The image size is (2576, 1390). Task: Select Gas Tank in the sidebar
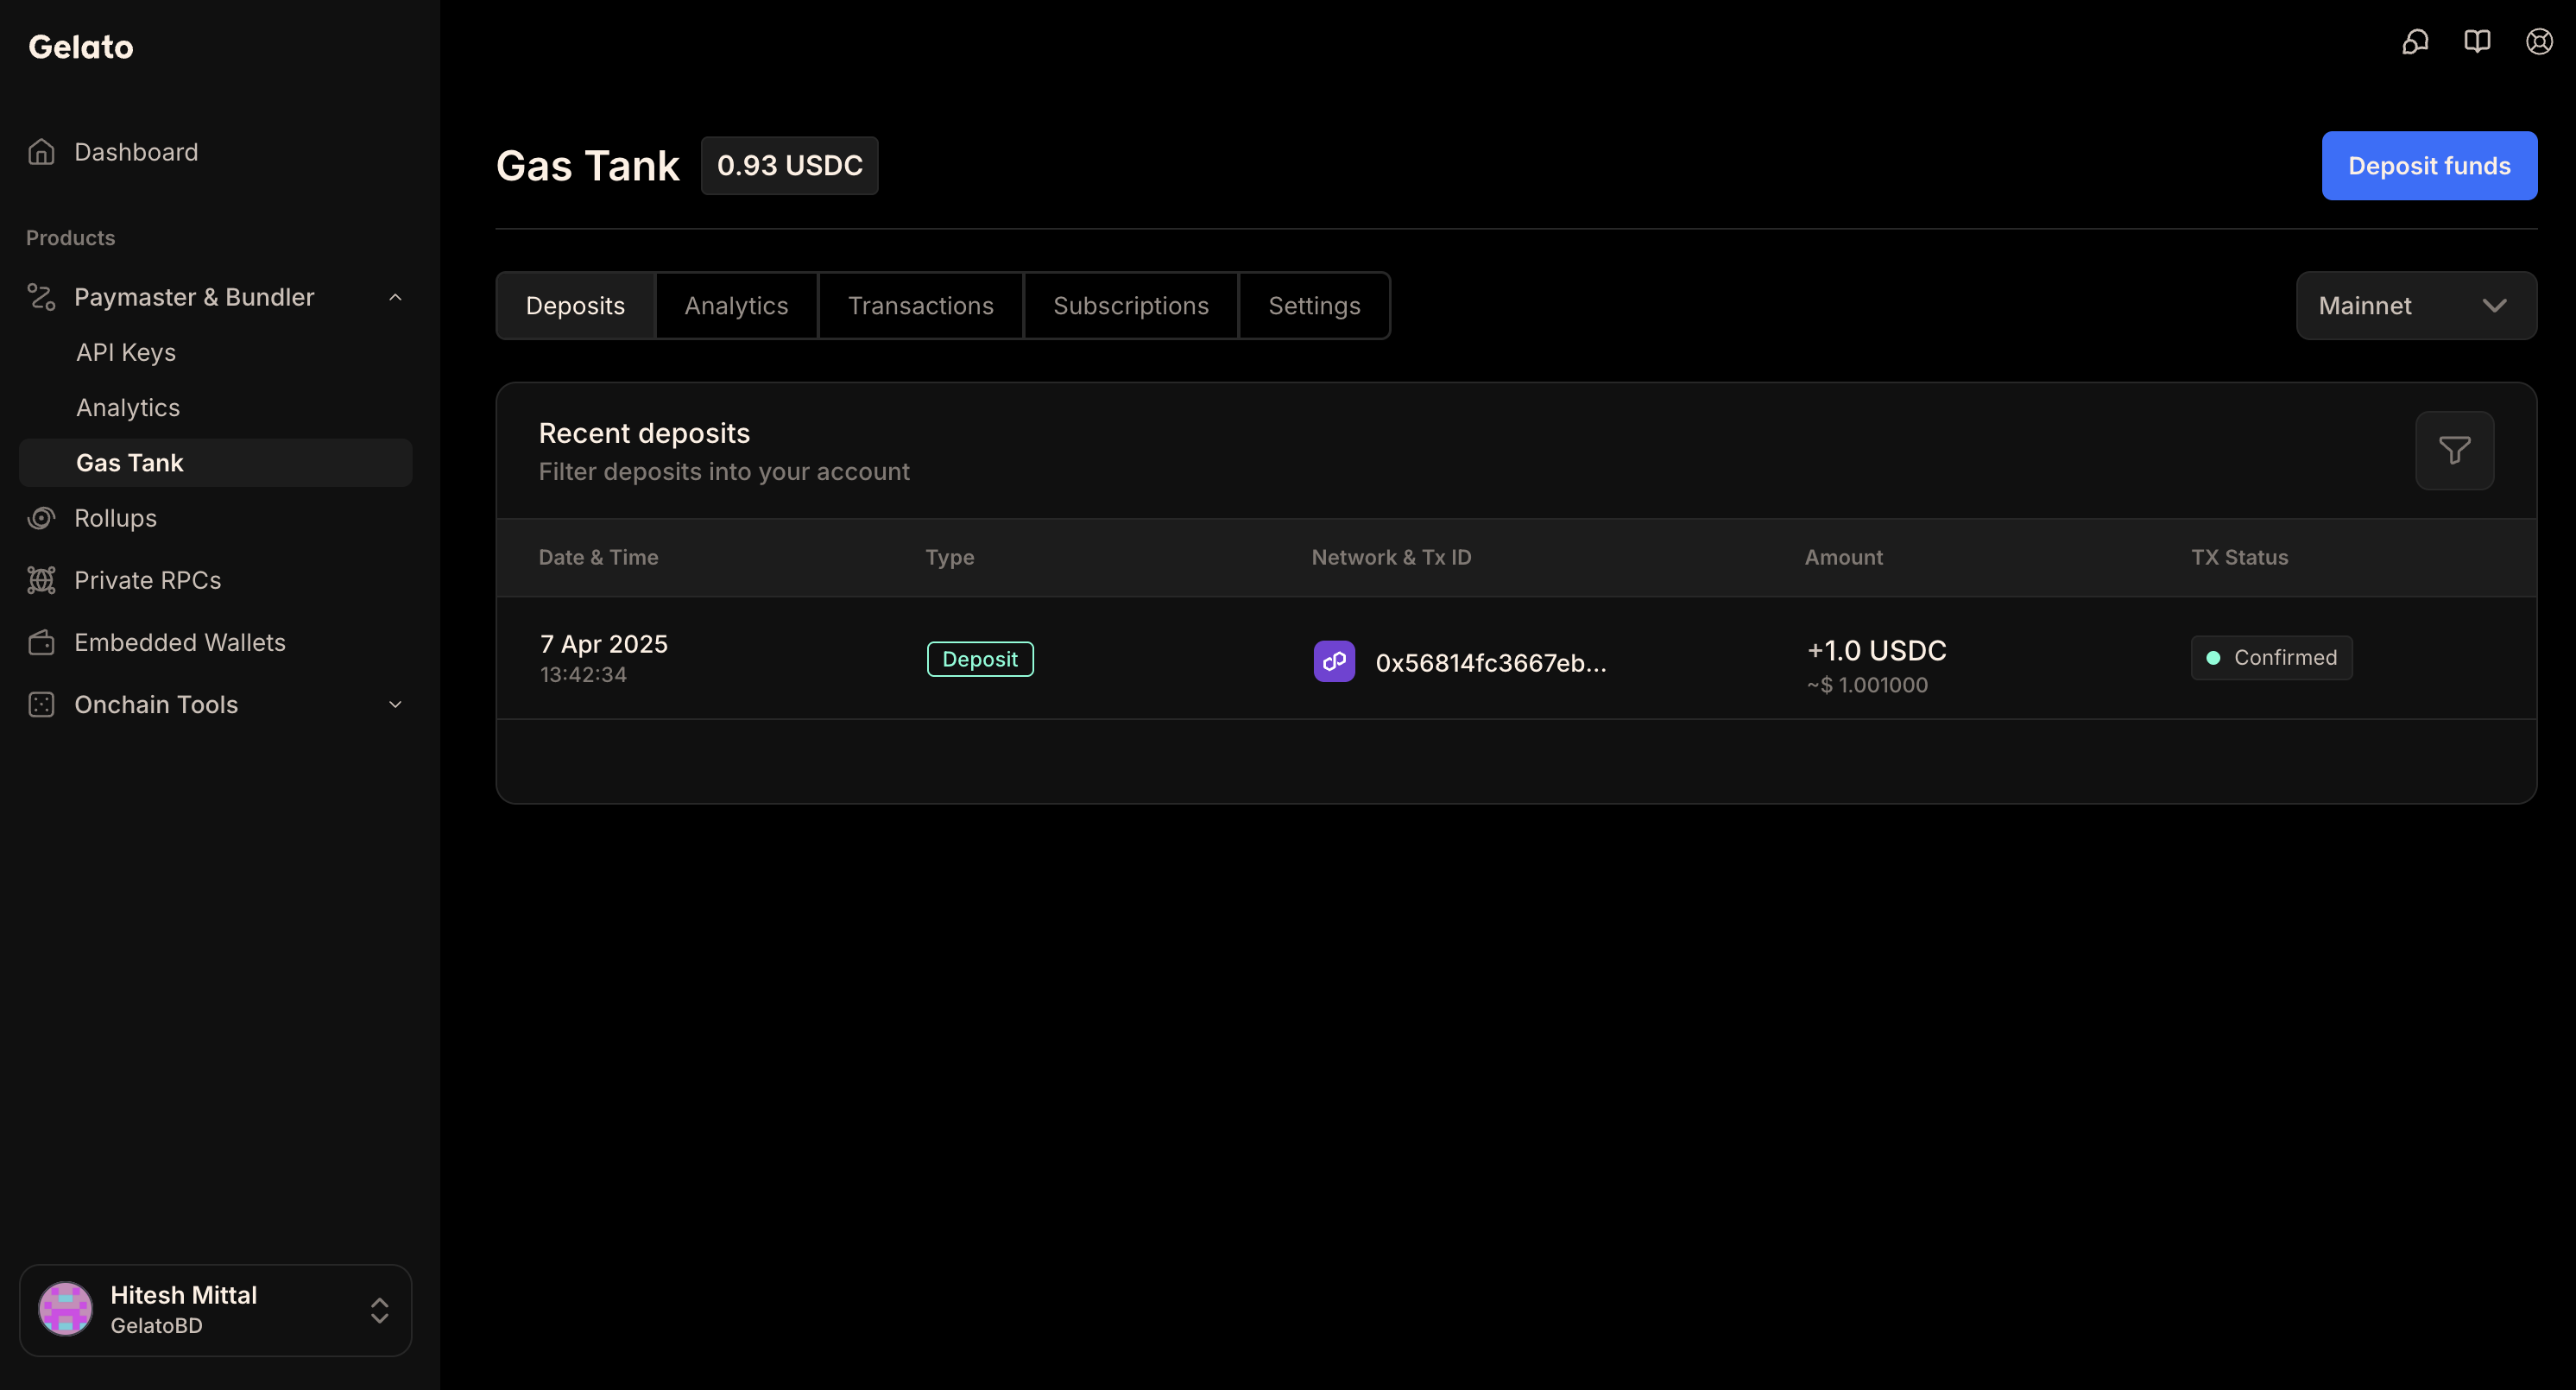pyautogui.click(x=216, y=463)
